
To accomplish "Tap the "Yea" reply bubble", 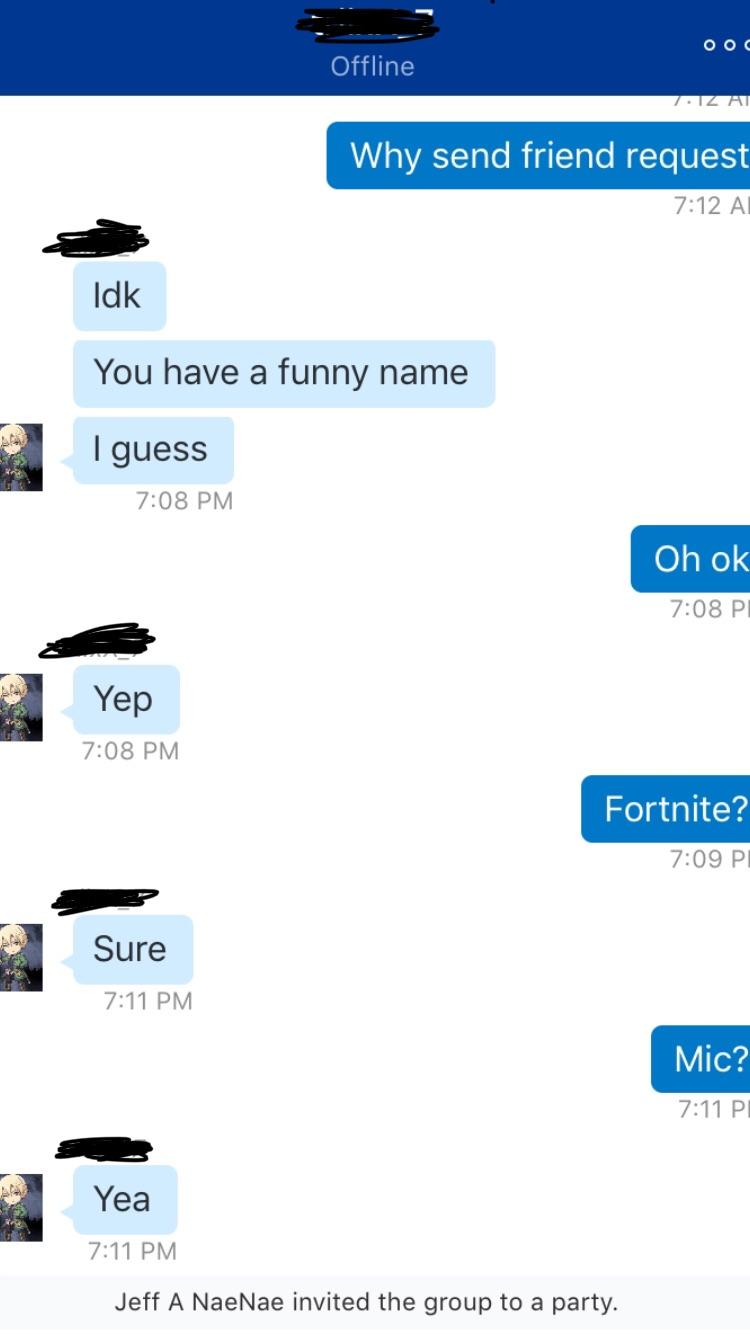I will coord(125,1199).
